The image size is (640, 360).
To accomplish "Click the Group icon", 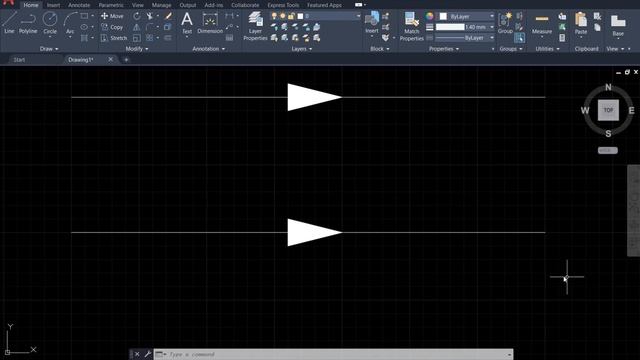I will [505, 23].
